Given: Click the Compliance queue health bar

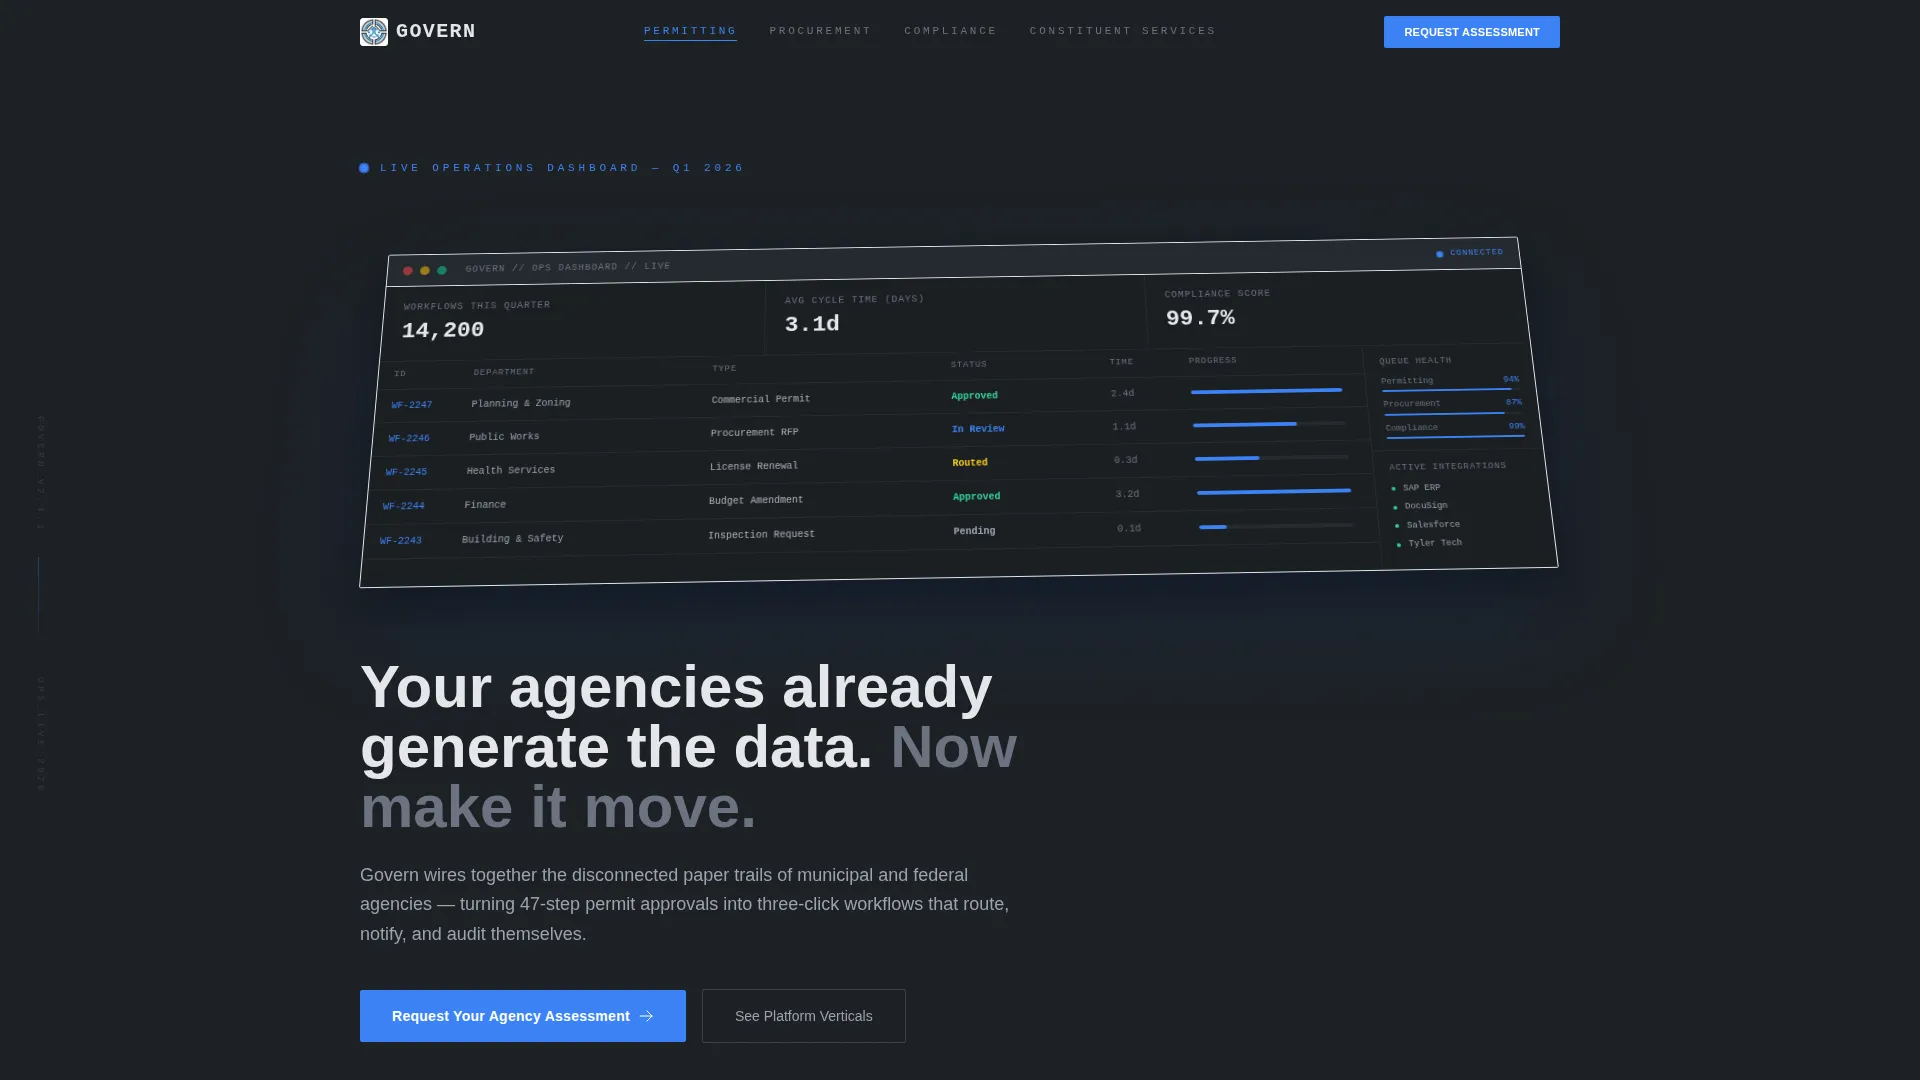Looking at the screenshot, I should point(1456,436).
